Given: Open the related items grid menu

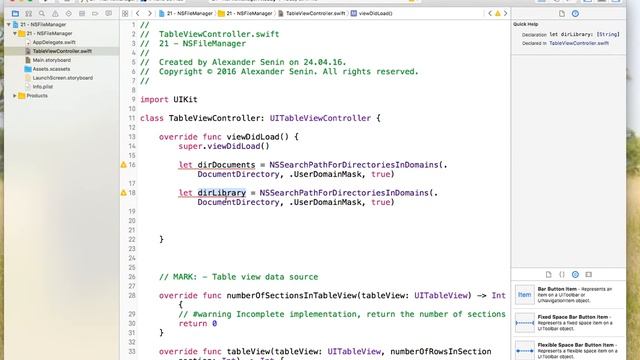Looking at the screenshot, I should [x=125, y=13].
